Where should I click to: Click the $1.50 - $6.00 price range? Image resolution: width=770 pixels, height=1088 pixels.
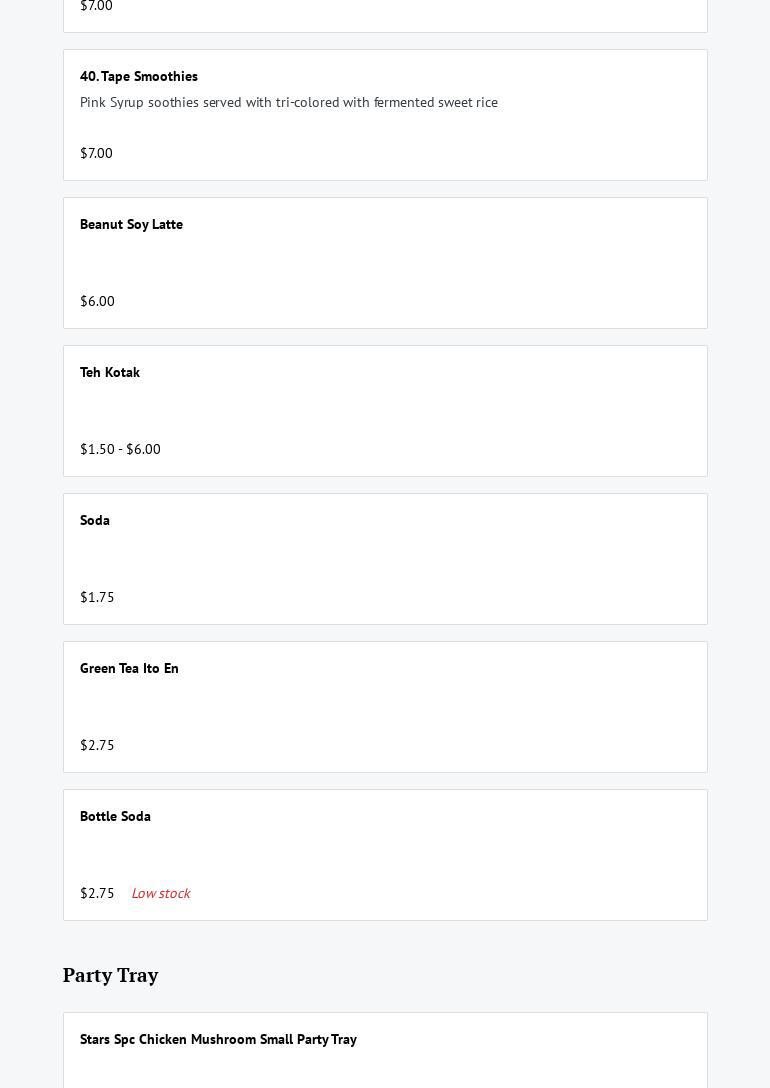pos(120,449)
